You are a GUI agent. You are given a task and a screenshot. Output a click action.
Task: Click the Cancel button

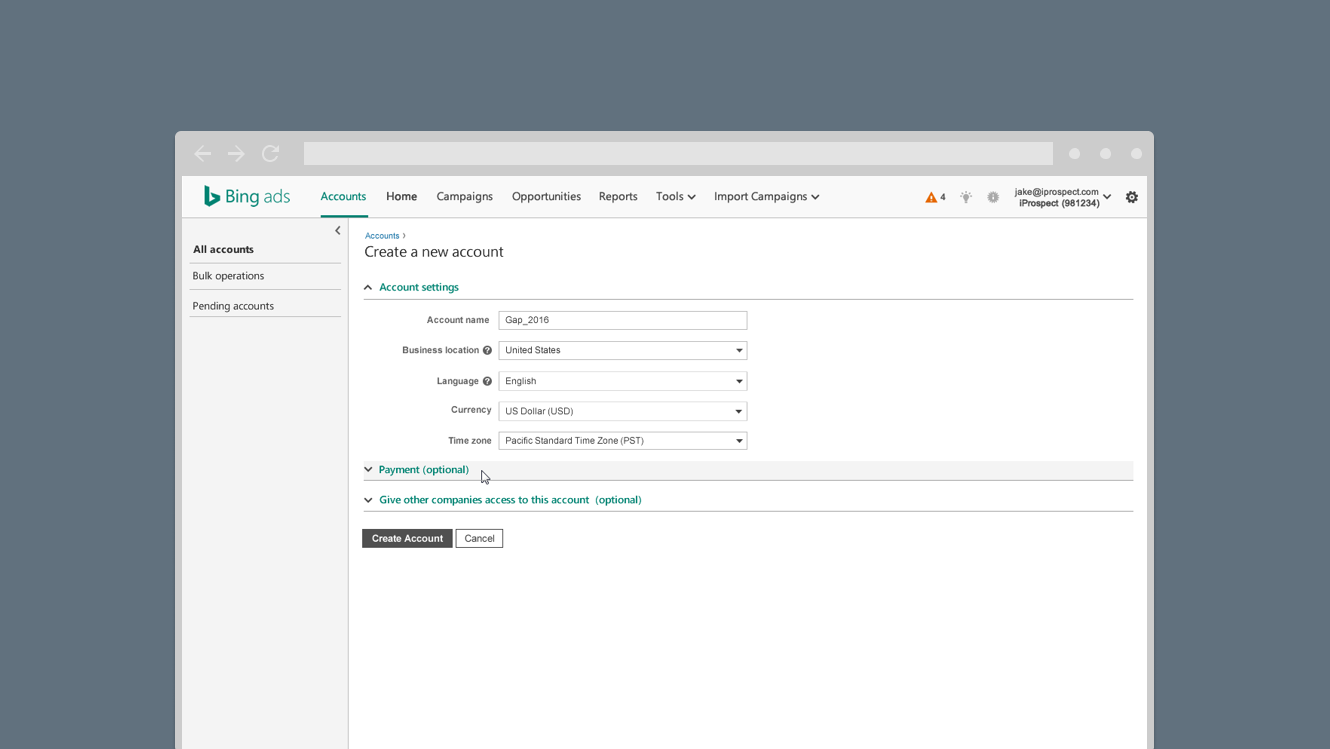pyautogui.click(x=479, y=538)
